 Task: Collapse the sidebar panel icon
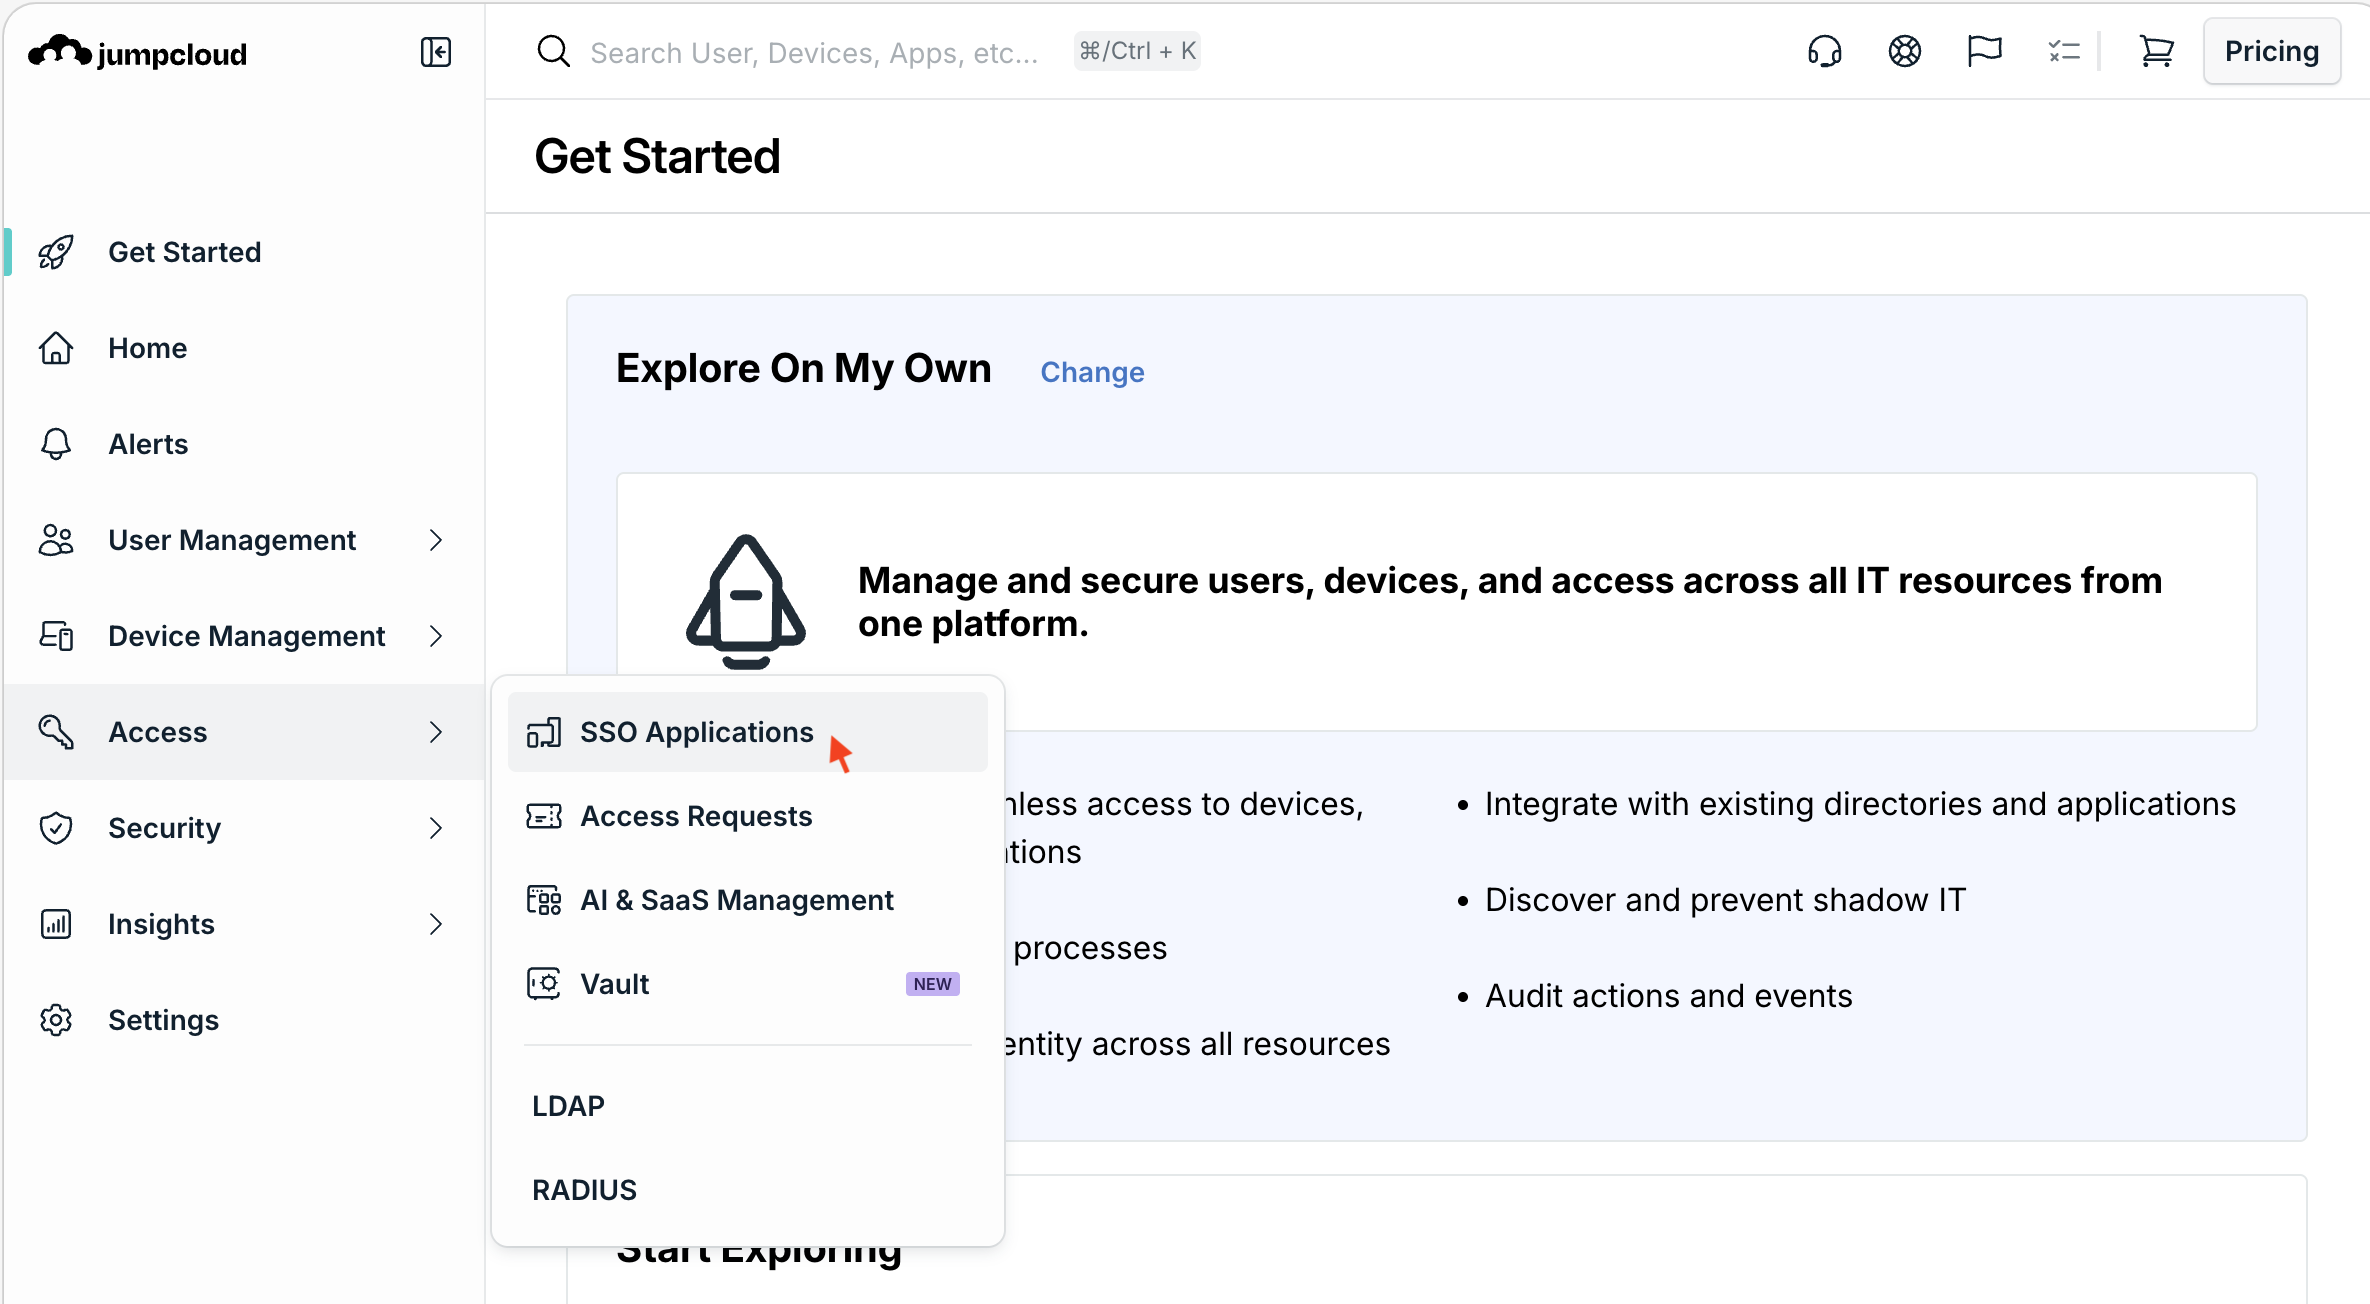pyautogui.click(x=435, y=52)
